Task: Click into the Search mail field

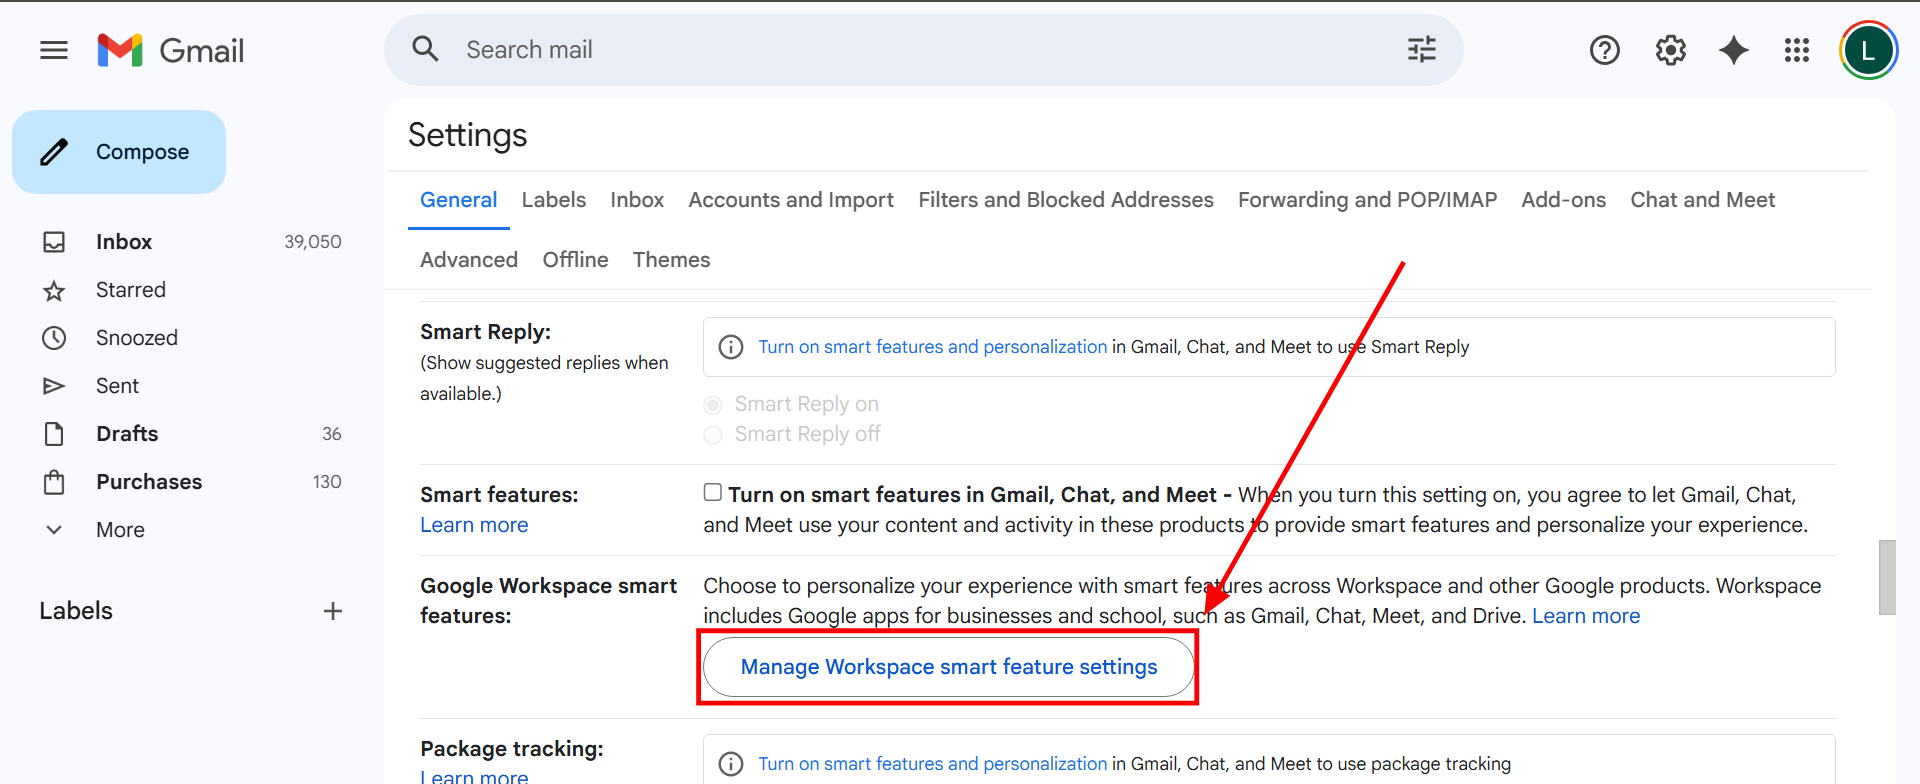Action: (900, 50)
